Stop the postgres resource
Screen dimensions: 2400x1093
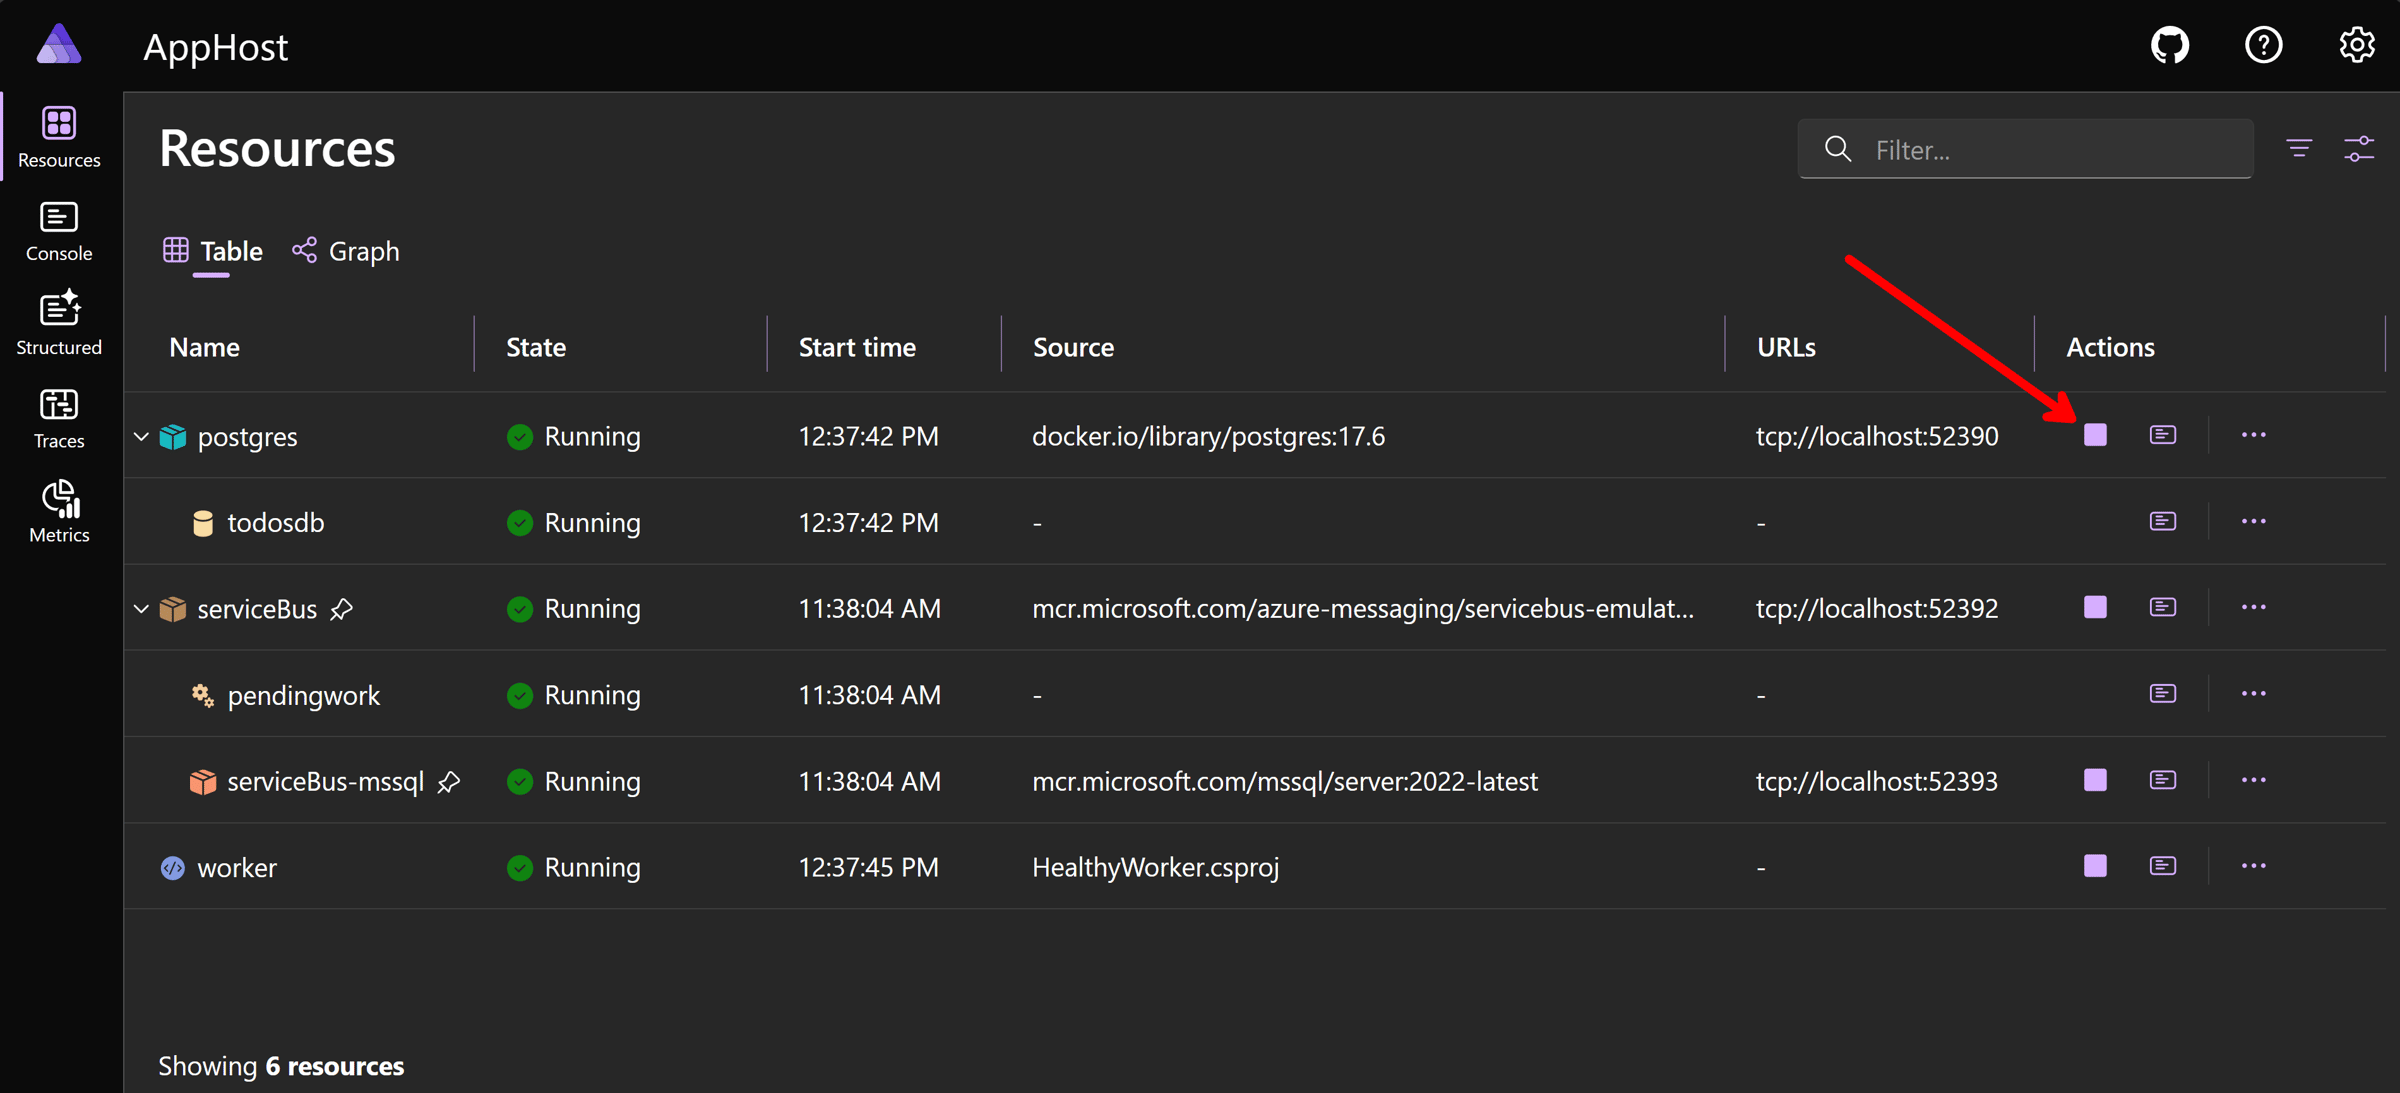pos(2095,435)
